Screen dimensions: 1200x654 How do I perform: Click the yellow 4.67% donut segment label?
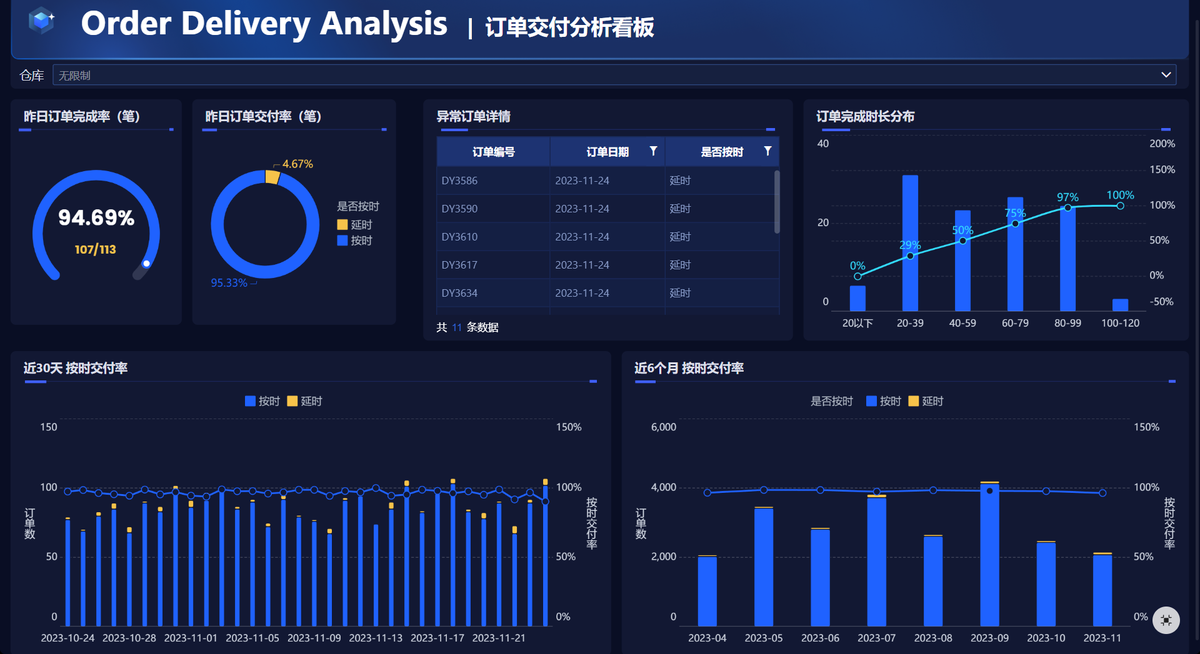[298, 163]
